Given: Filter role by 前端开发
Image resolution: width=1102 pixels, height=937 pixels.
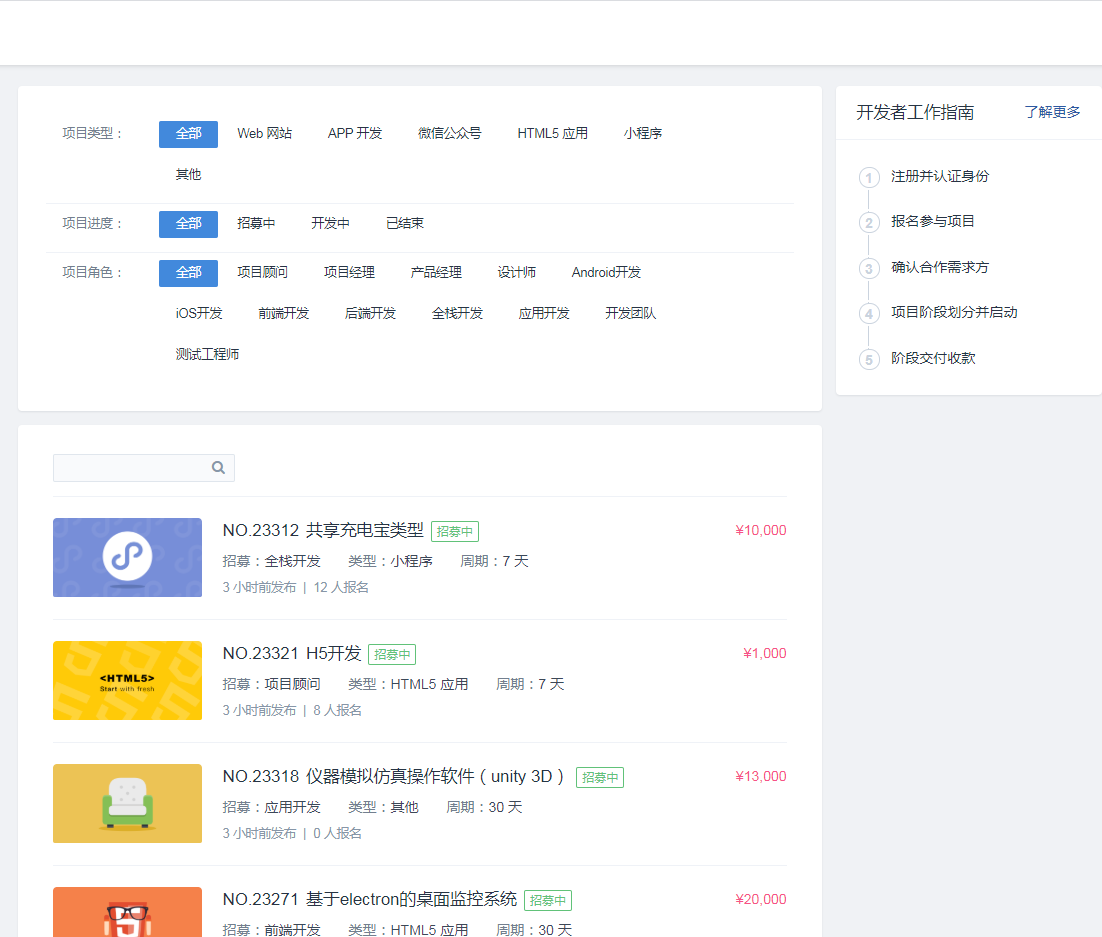Looking at the screenshot, I should click(x=284, y=314).
